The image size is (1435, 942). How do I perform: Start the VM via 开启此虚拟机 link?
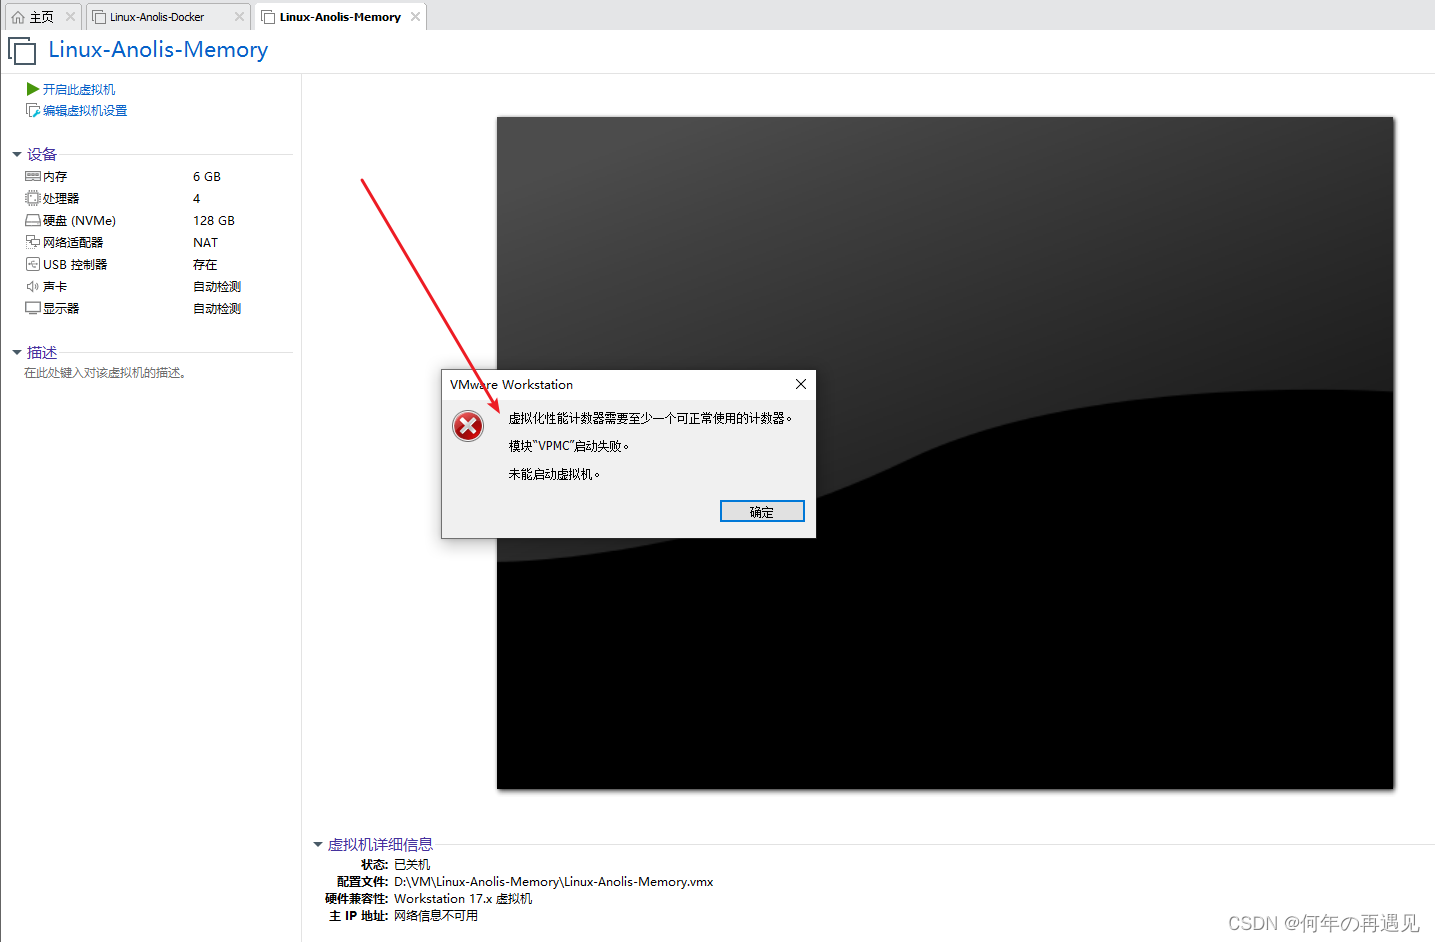[x=79, y=89]
